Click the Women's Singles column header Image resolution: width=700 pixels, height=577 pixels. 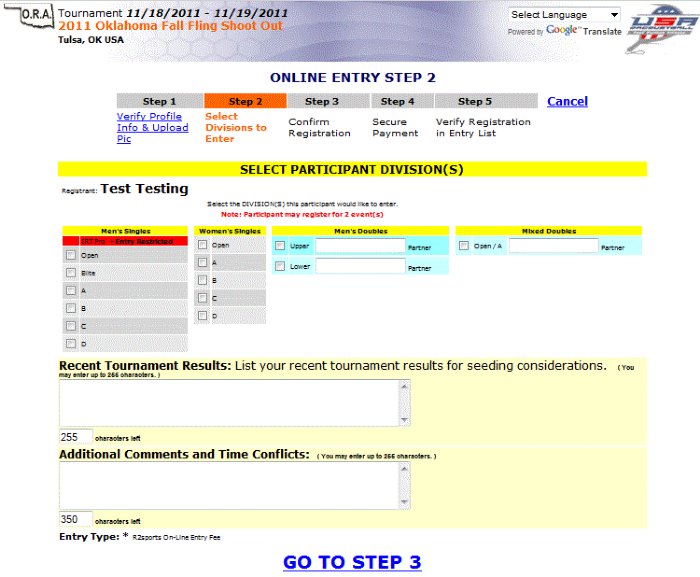(230, 231)
